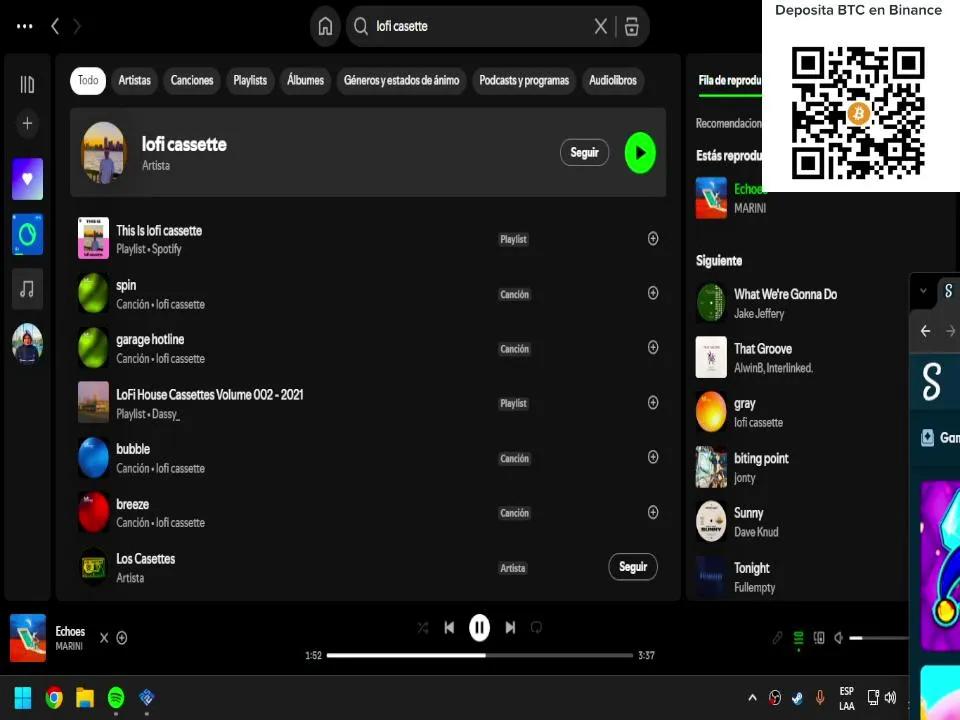Go forward with the right arrow
This screenshot has width=960, height=720.
pyautogui.click(x=77, y=26)
